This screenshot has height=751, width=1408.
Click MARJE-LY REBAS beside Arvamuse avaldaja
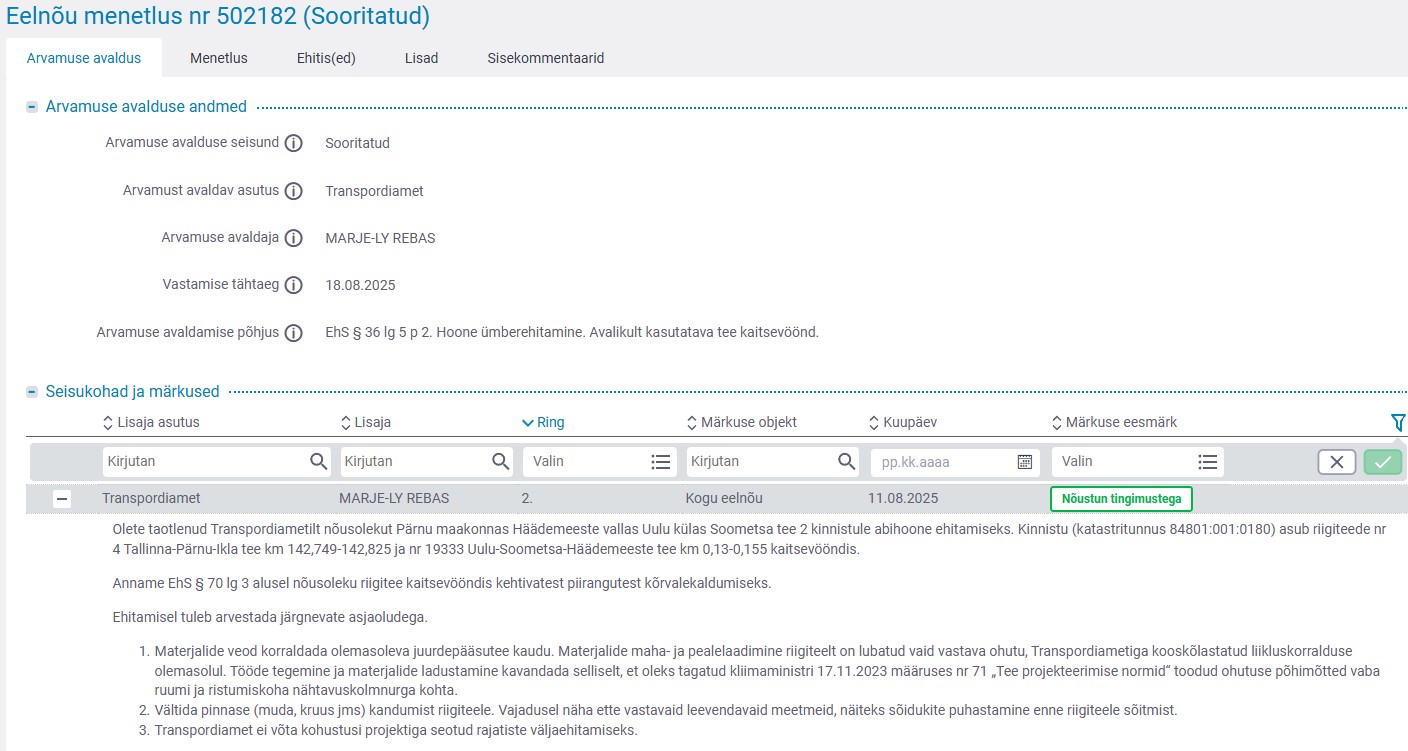pyautogui.click(x=380, y=238)
